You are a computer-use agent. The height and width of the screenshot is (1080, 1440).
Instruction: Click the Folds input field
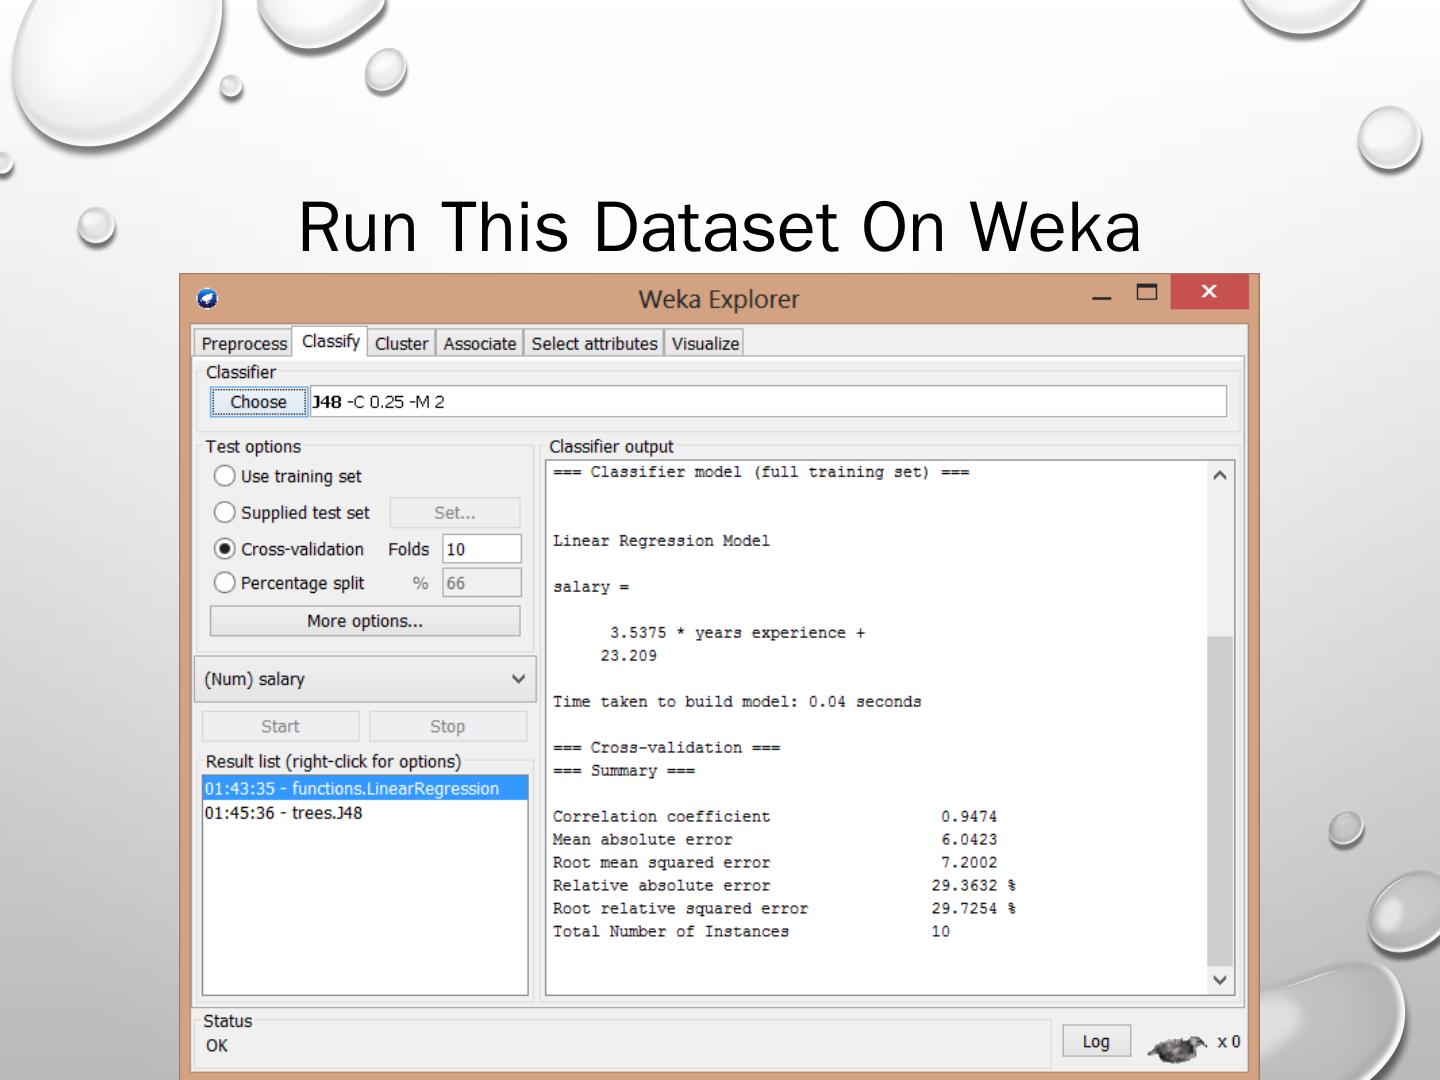point(481,549)
